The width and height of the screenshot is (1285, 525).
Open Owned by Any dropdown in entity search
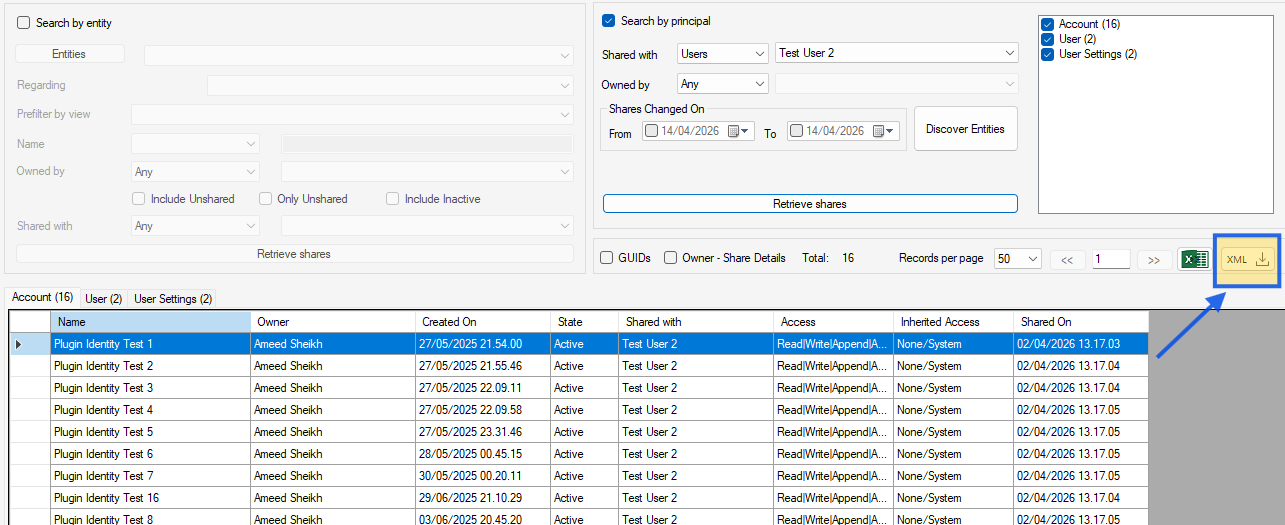[195, 172]
